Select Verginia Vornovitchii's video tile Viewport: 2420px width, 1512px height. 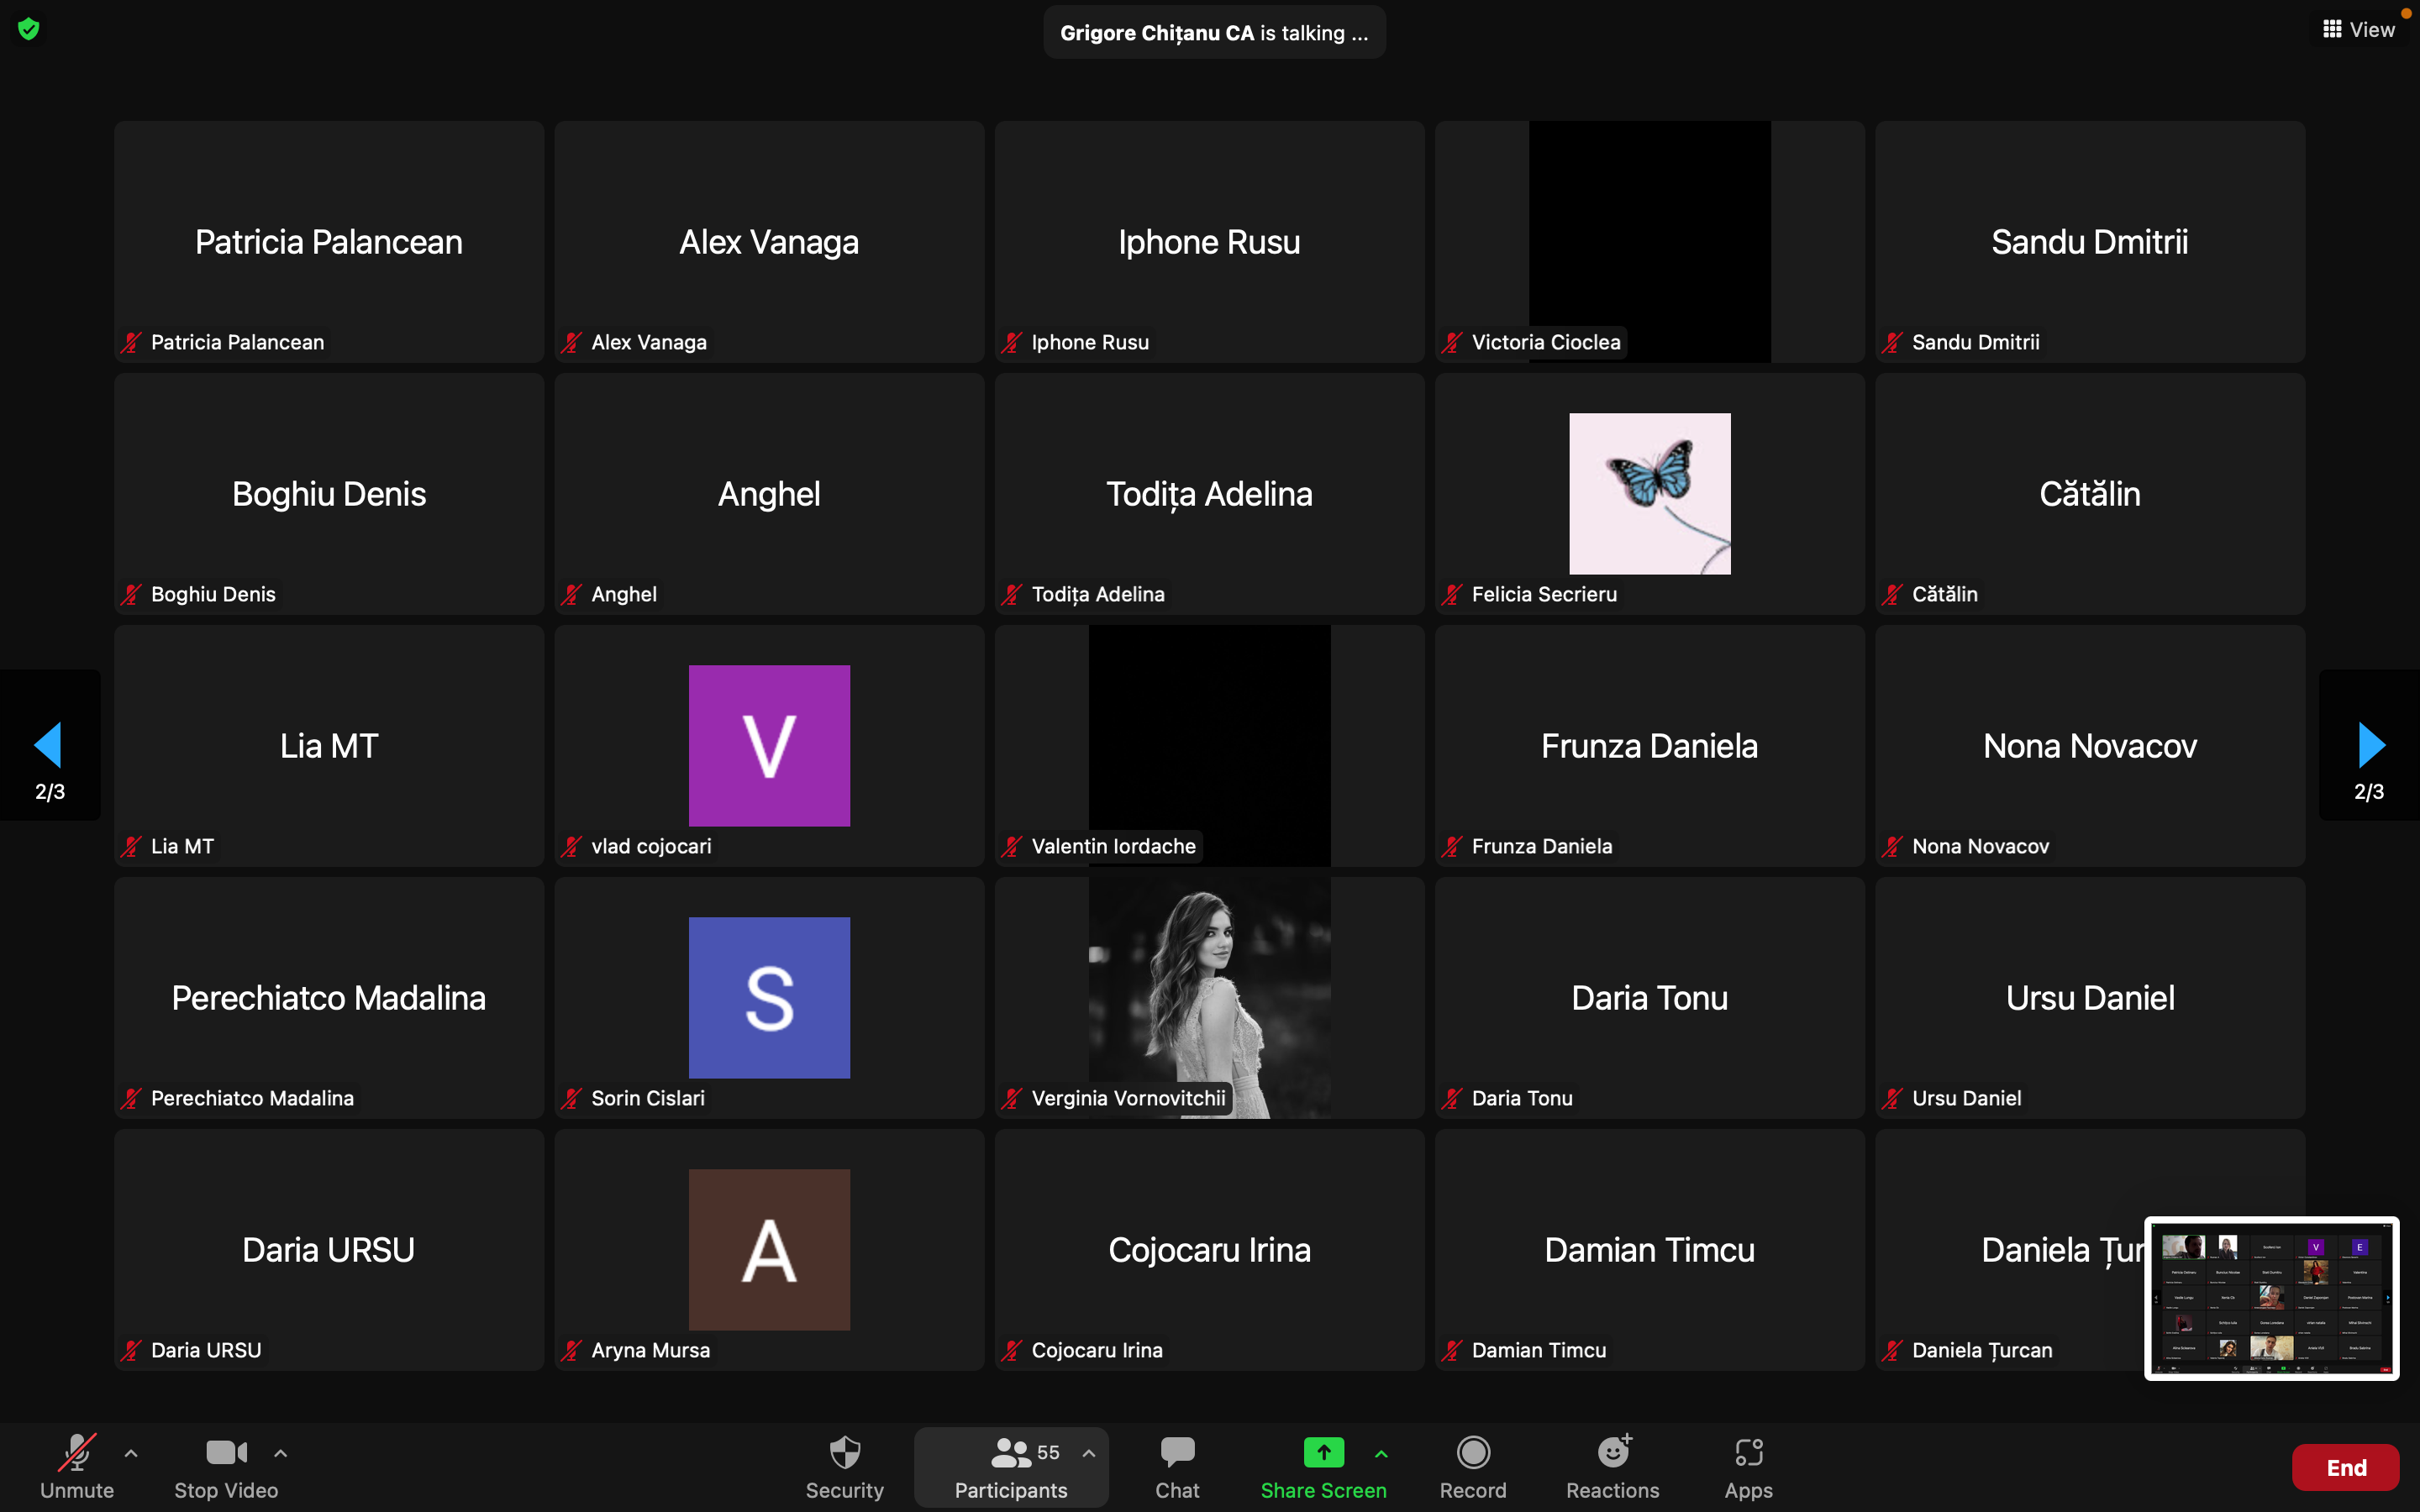coord(1209,997)
